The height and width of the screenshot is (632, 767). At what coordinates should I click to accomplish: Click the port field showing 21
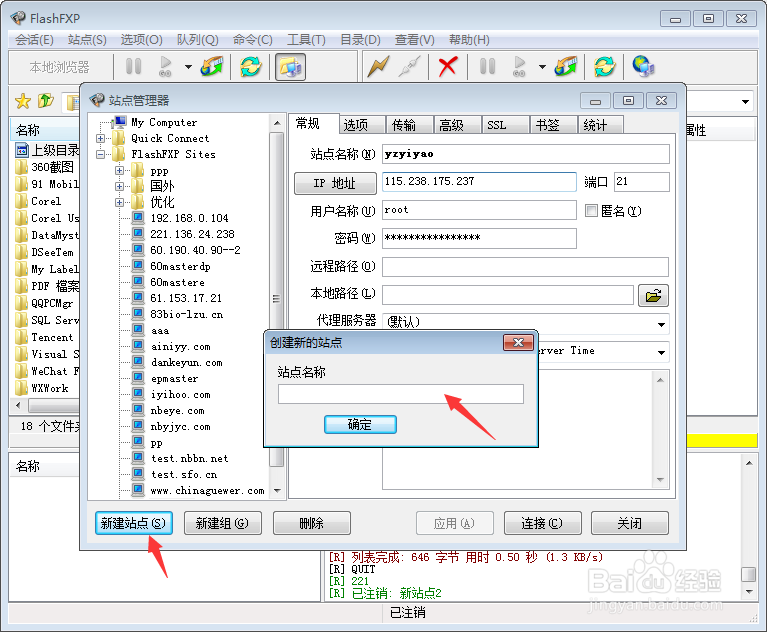[642, 182]
